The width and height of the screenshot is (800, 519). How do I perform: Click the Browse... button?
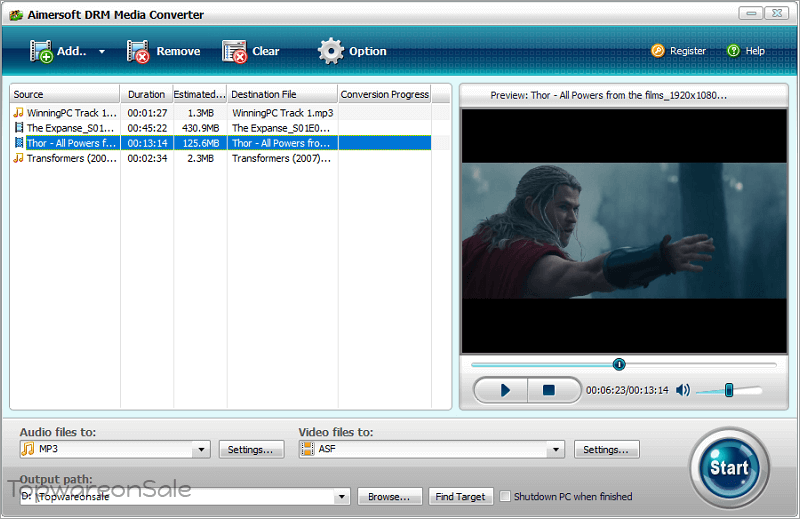pos(390,497)
